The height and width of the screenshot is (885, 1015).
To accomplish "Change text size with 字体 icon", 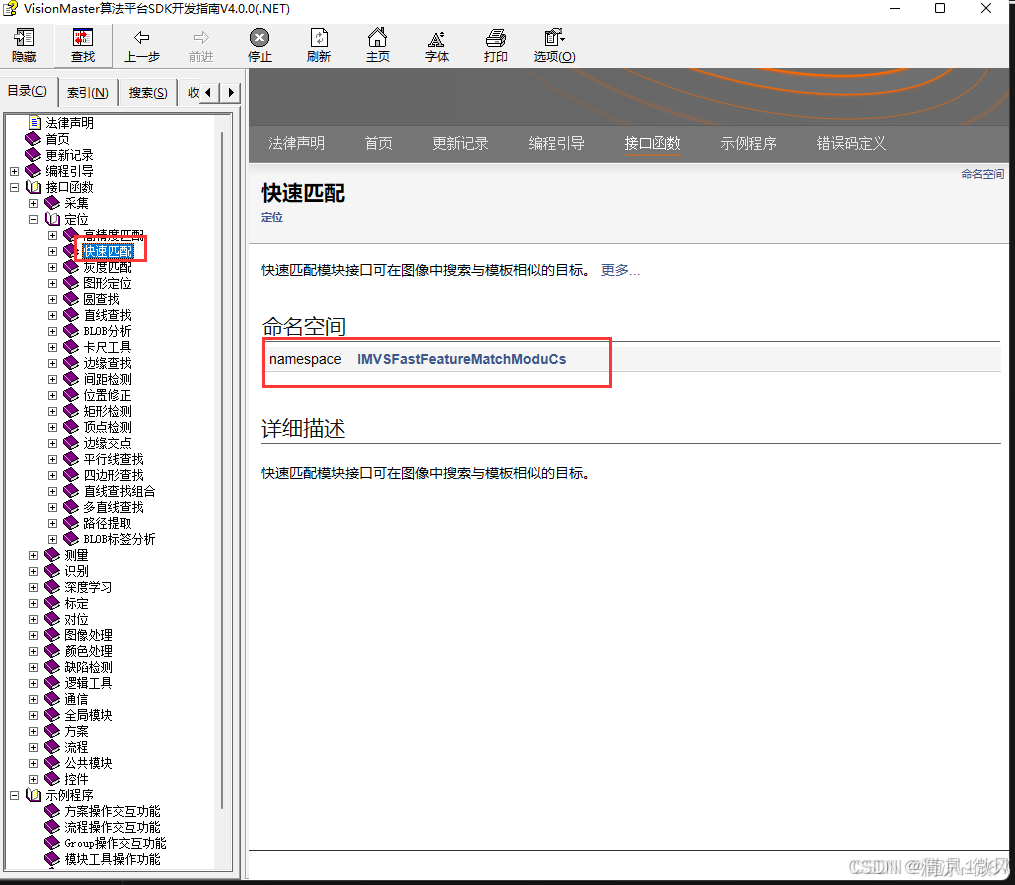I will pyautogui.click(x=436, y=45).
